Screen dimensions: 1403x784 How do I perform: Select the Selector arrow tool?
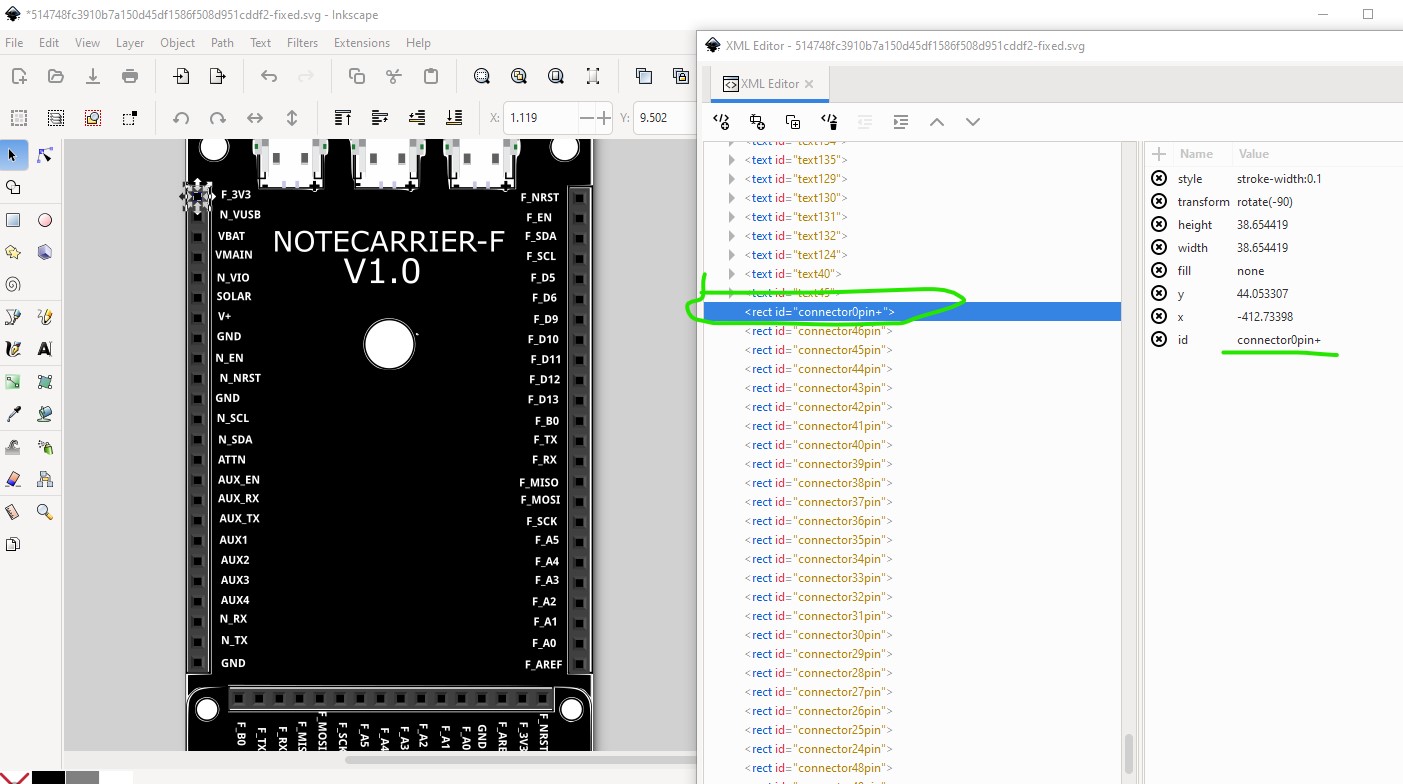13,154
